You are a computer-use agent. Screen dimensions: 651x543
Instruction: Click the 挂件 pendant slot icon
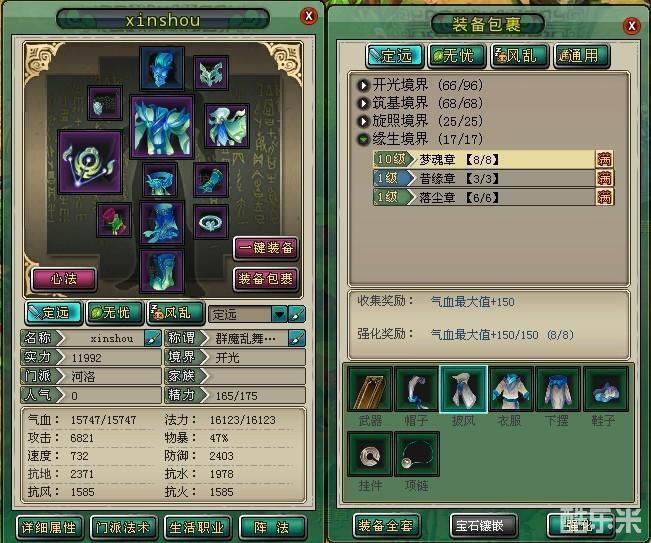(x=370, y=454)
